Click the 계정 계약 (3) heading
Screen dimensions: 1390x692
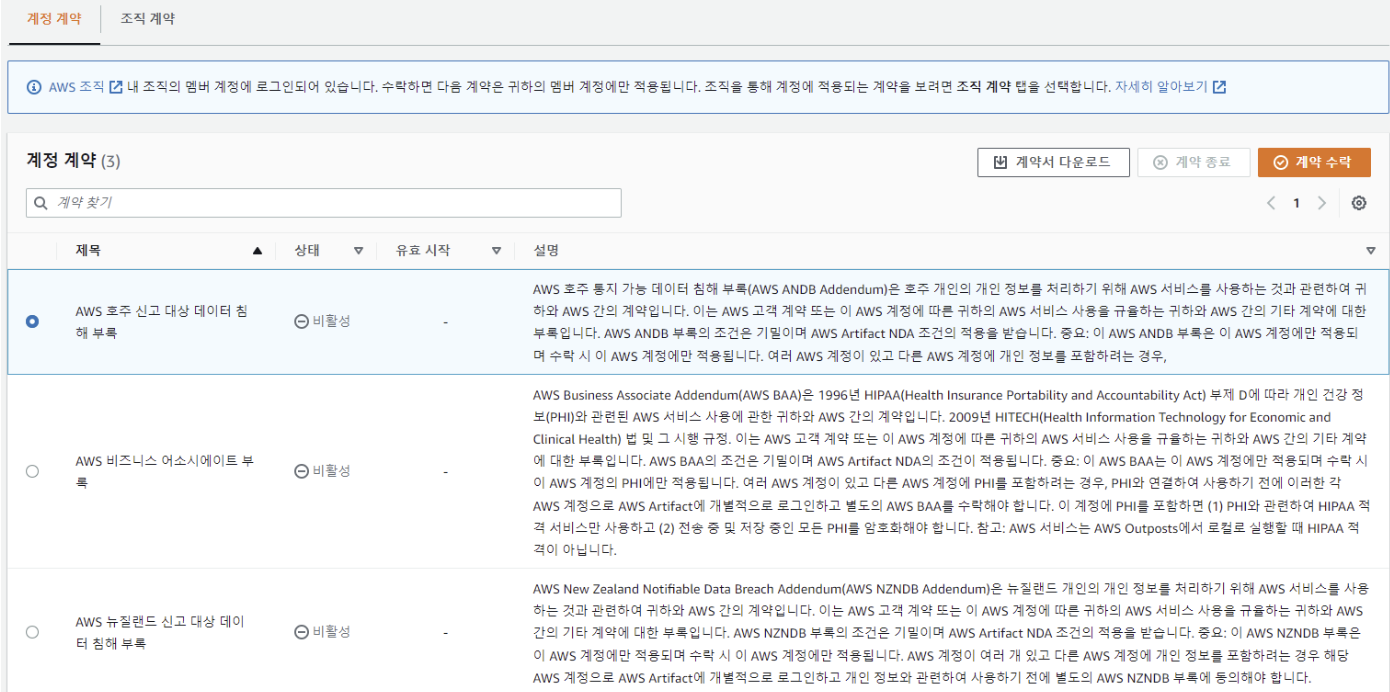(73, 161)
